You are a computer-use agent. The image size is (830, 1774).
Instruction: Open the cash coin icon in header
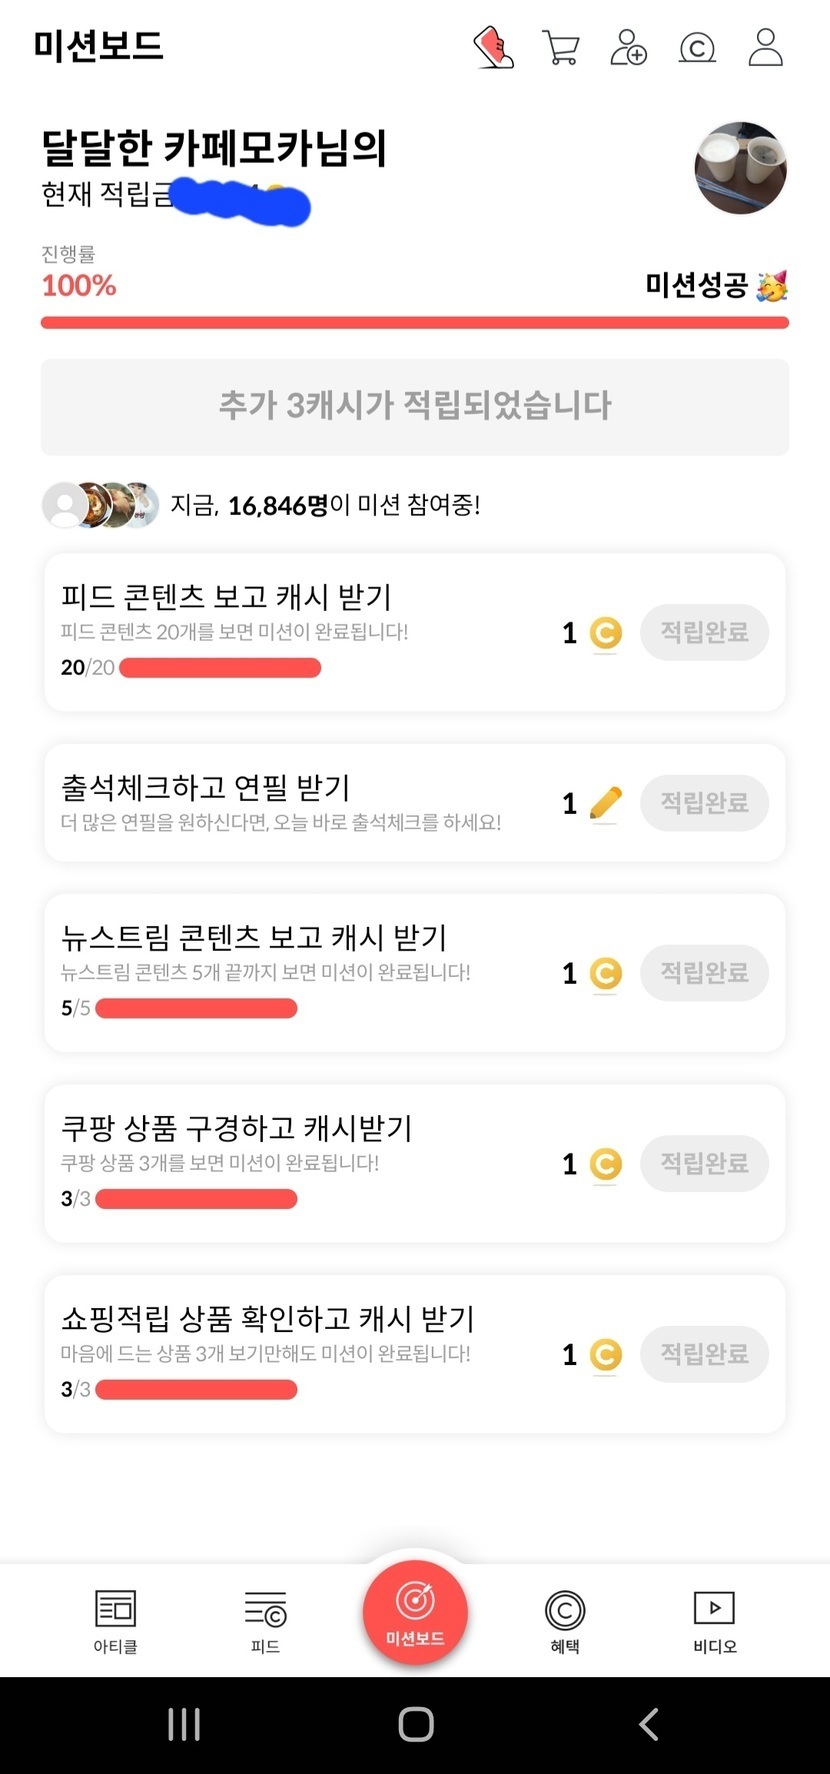697,47
